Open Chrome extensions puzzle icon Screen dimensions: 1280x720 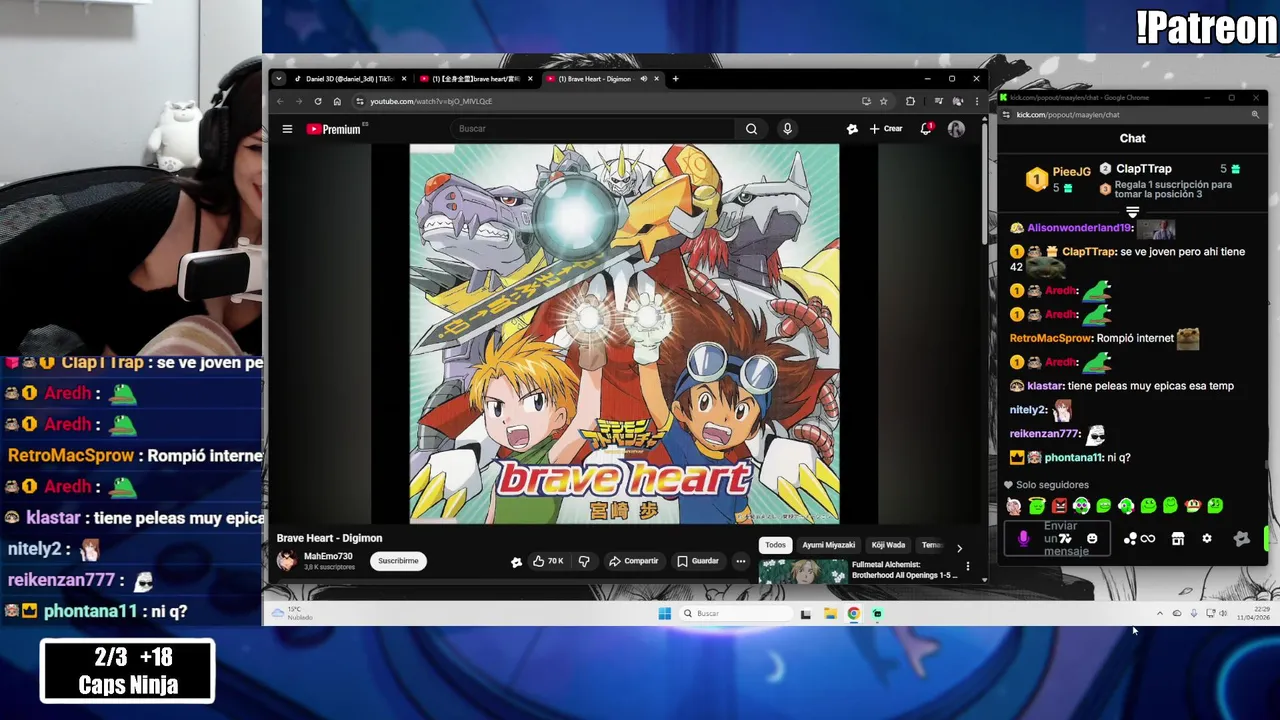pyautogui.click(x=910, y=101)
